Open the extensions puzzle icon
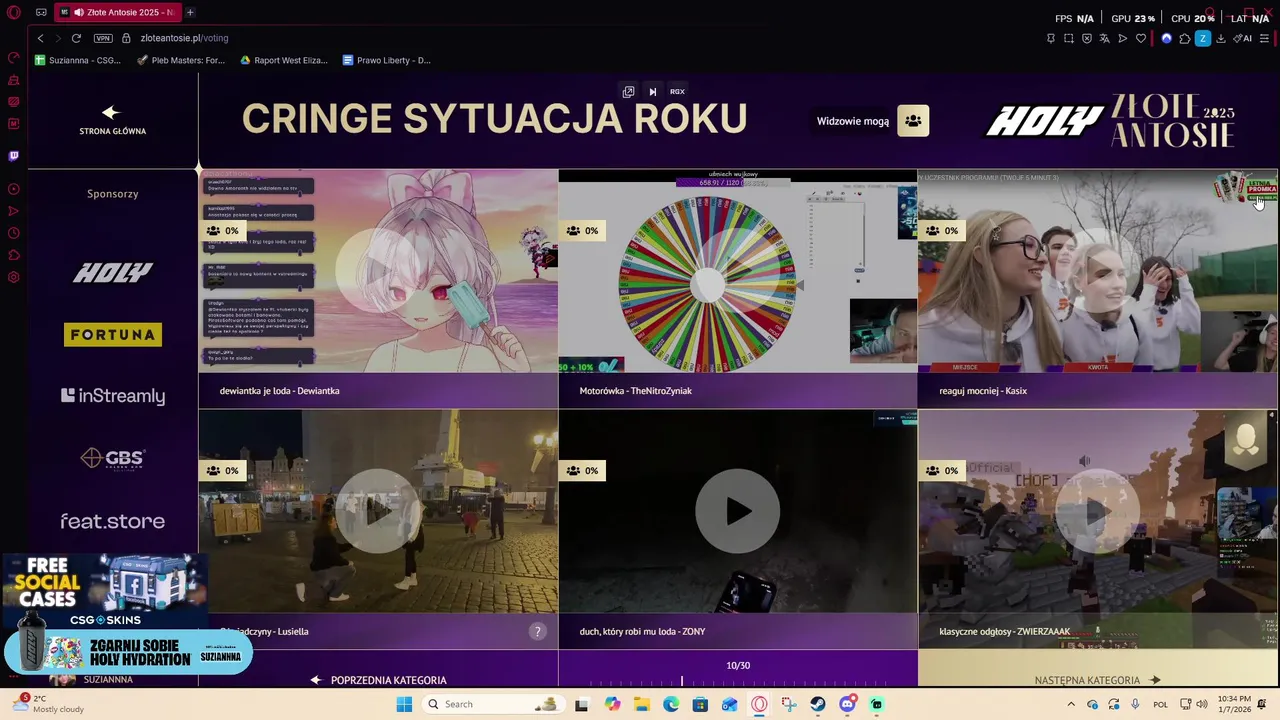 tap(1184, 38)
